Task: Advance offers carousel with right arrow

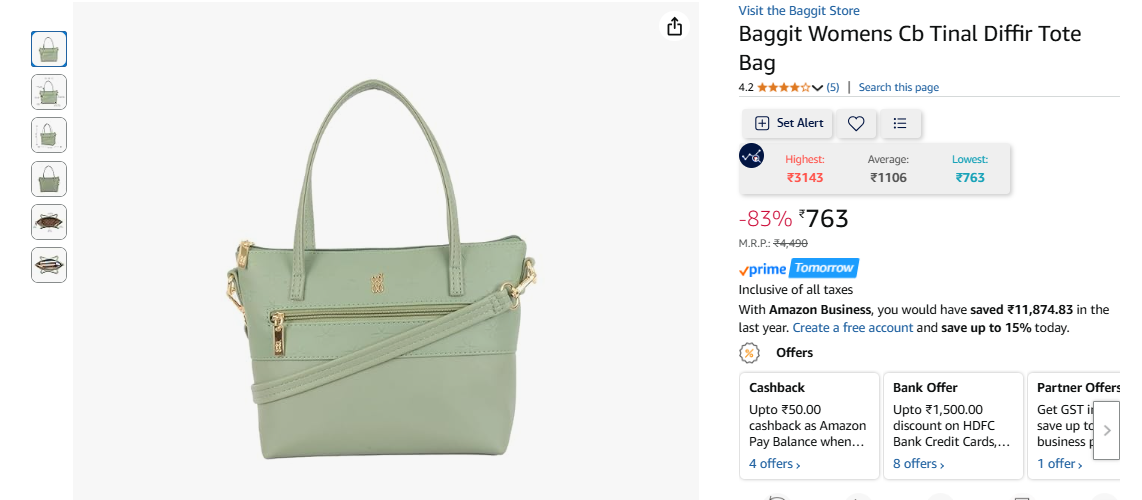Action: tap(1106, 430)
